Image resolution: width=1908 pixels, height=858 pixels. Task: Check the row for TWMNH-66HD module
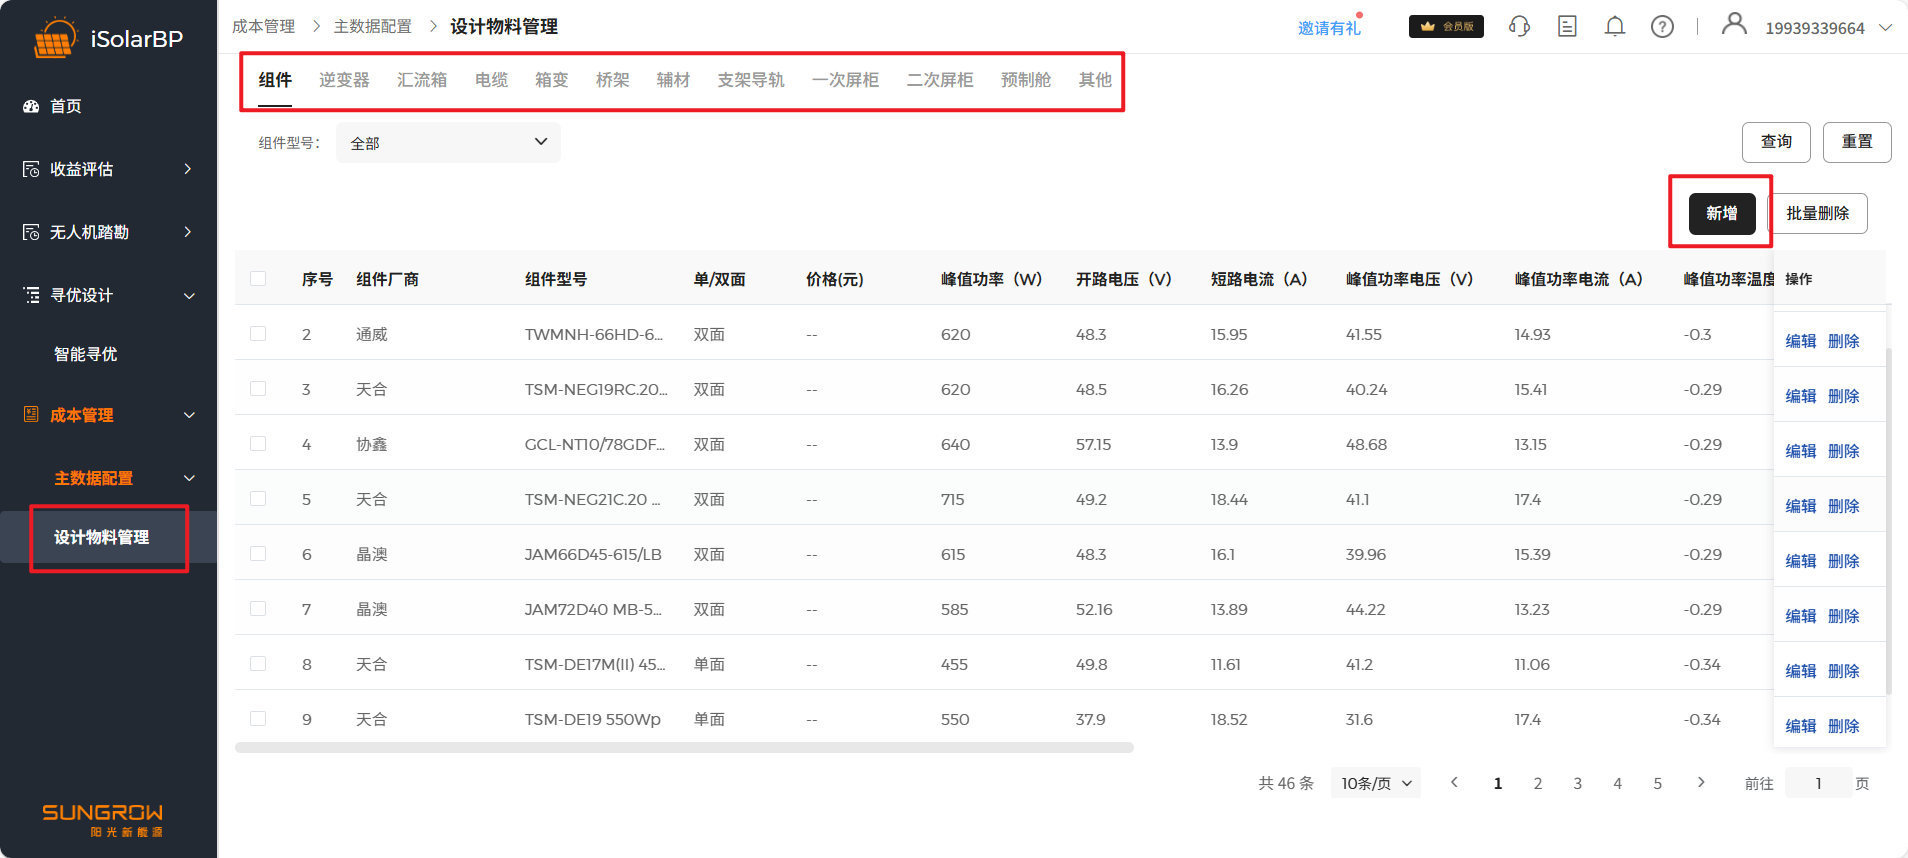pos(258,334)
